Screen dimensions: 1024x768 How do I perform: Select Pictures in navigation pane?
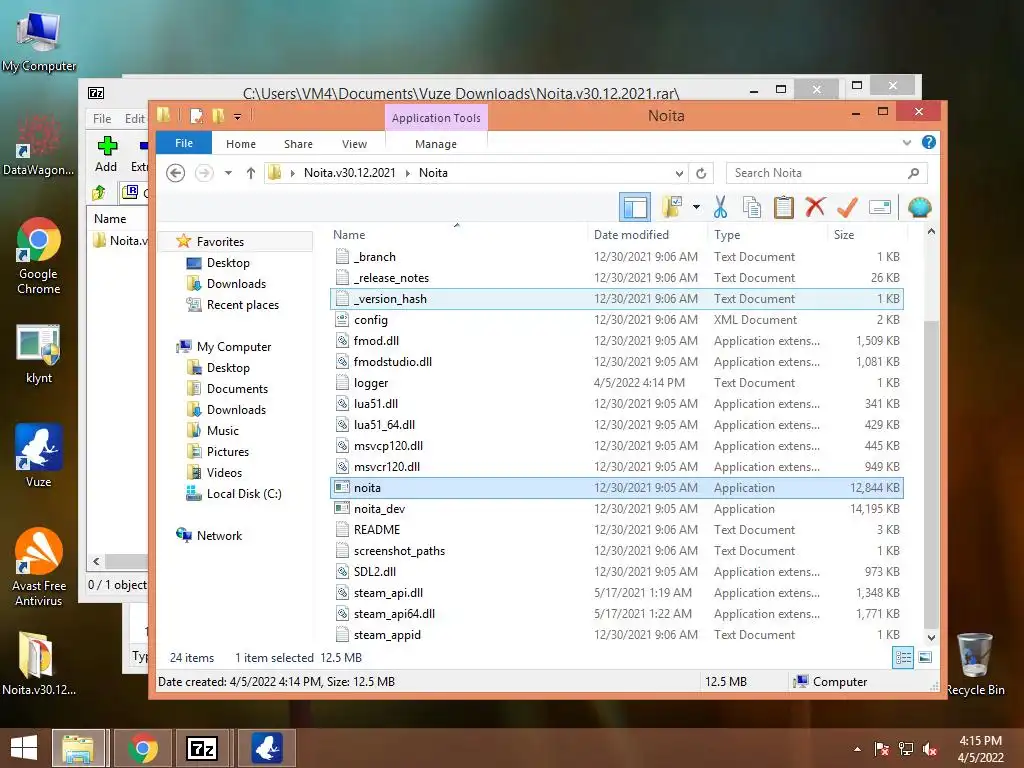click(227, 452)
